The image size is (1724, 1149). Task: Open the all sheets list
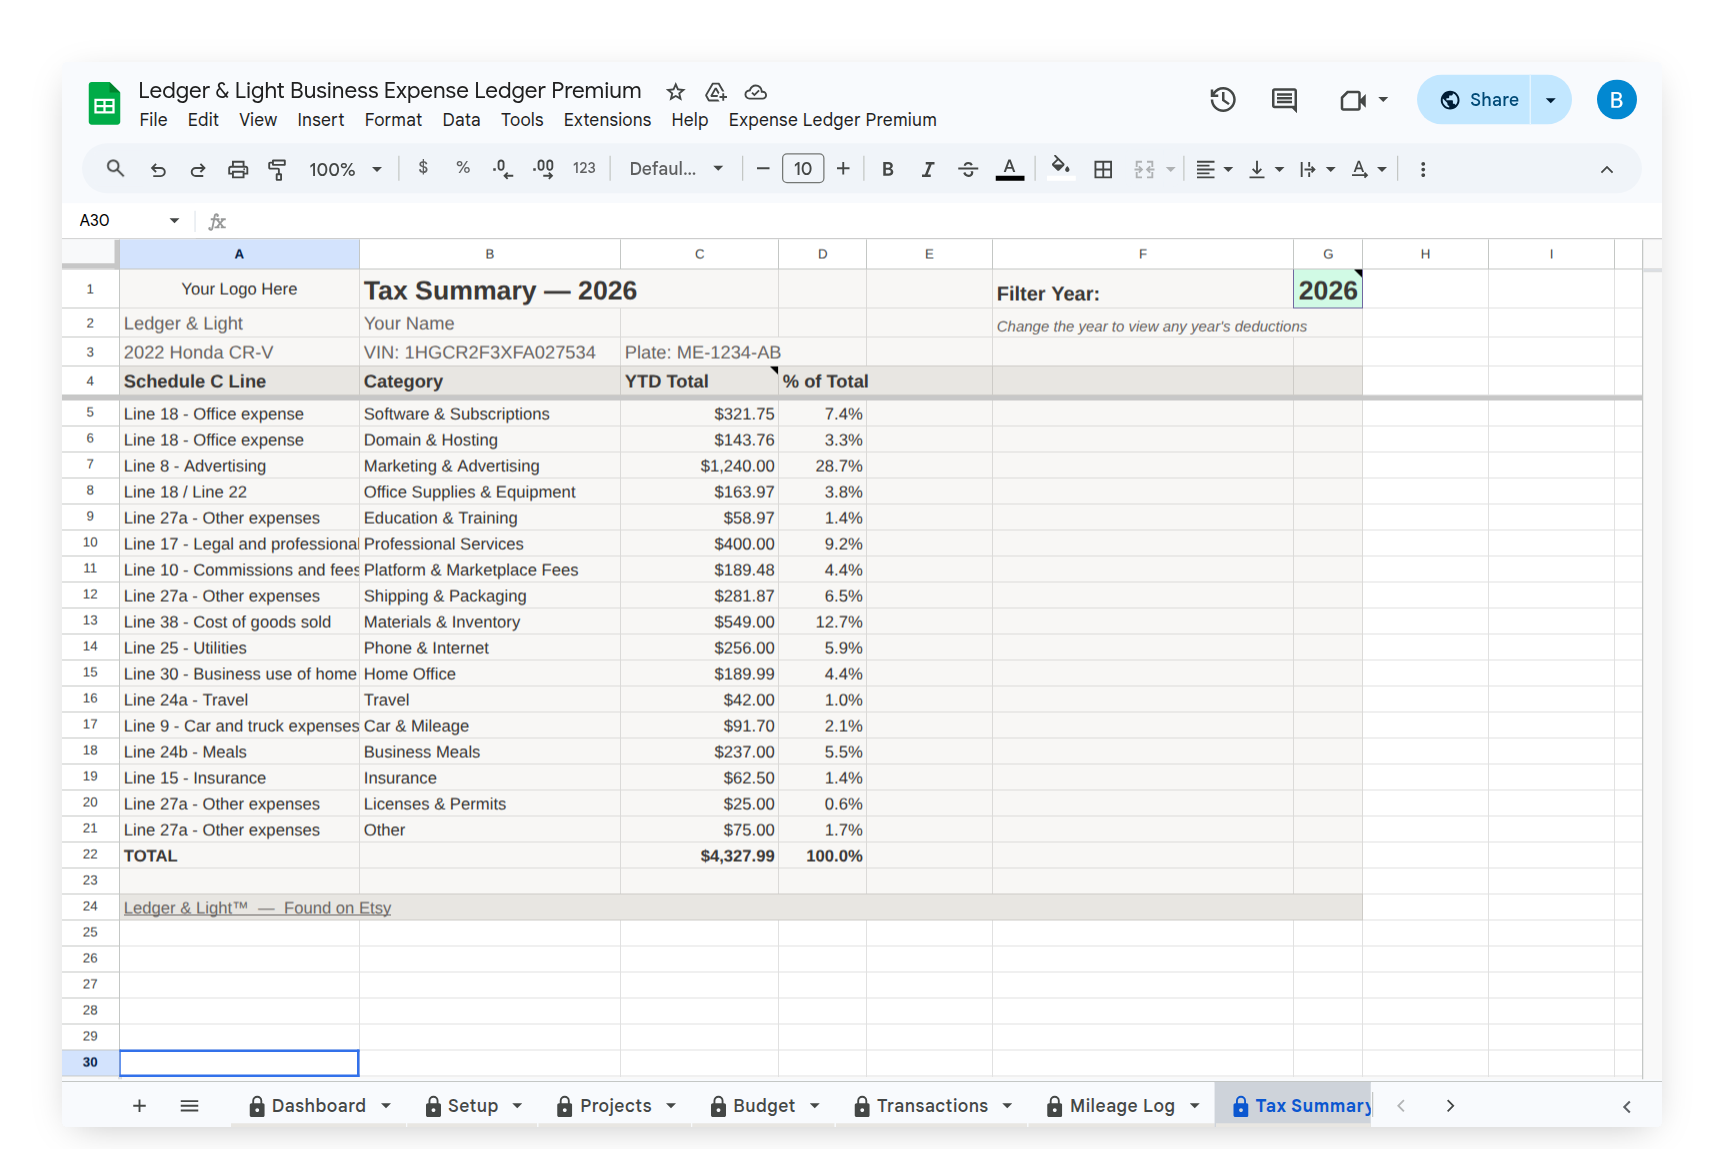(189, 1105)
